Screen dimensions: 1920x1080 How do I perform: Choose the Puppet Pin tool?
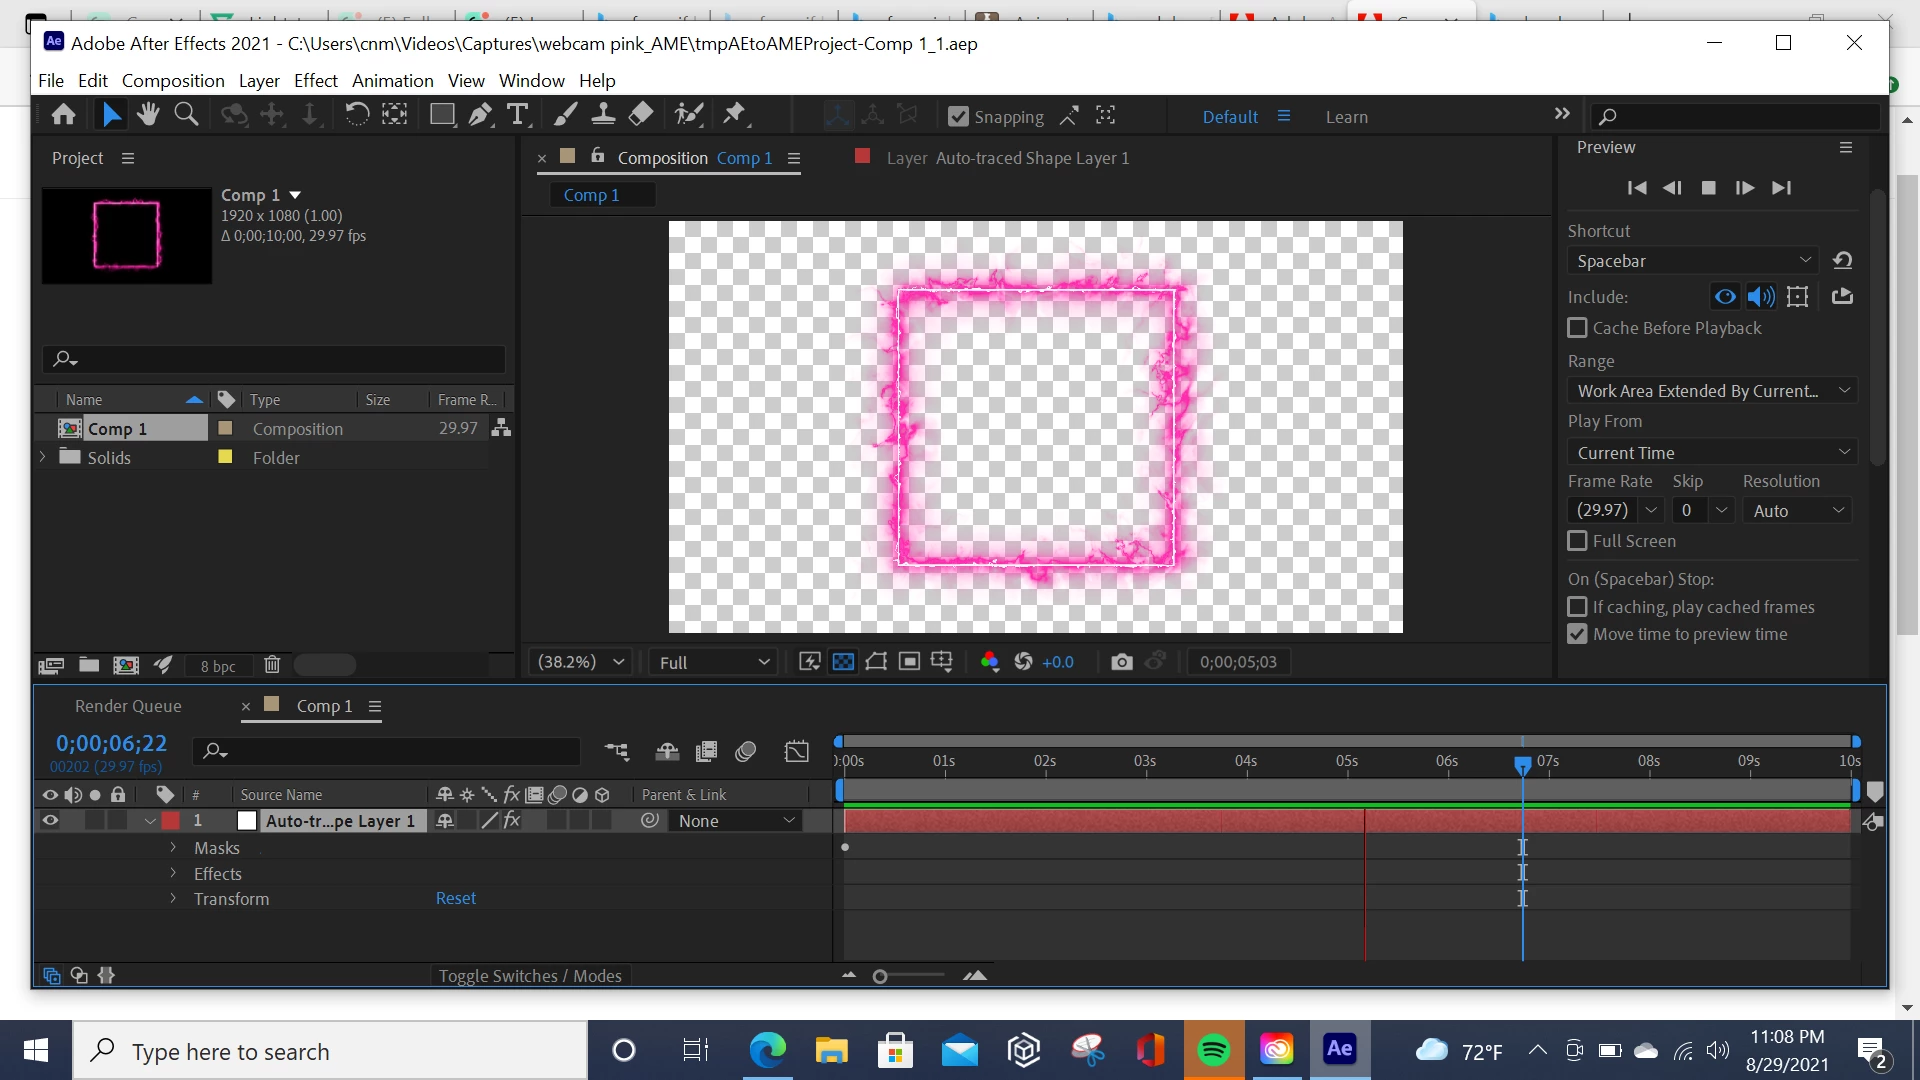[735, 115]
